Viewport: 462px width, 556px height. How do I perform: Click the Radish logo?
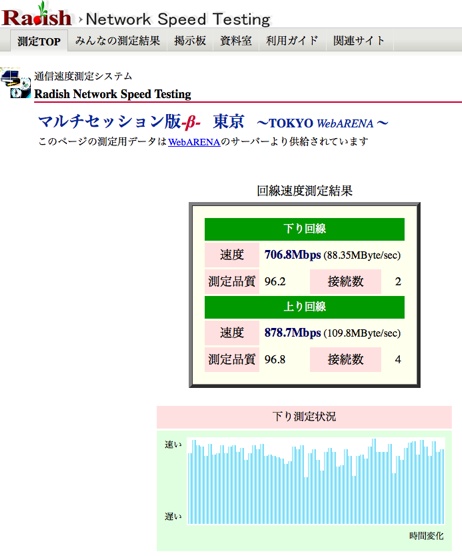tap(37, 16)
